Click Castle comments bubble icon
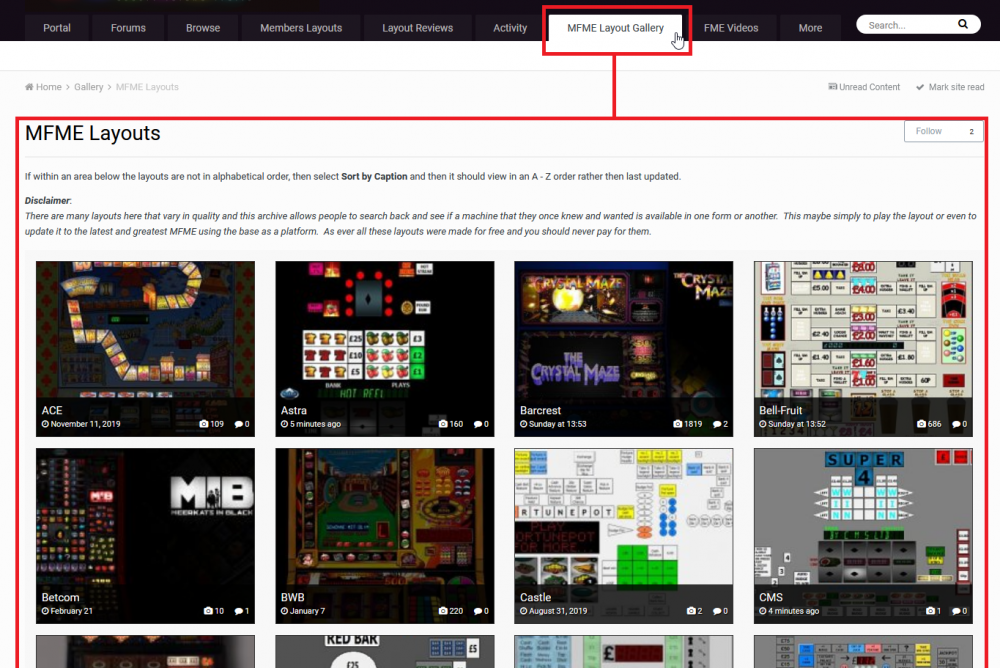The image size is (1000, 668). point(717,611)
